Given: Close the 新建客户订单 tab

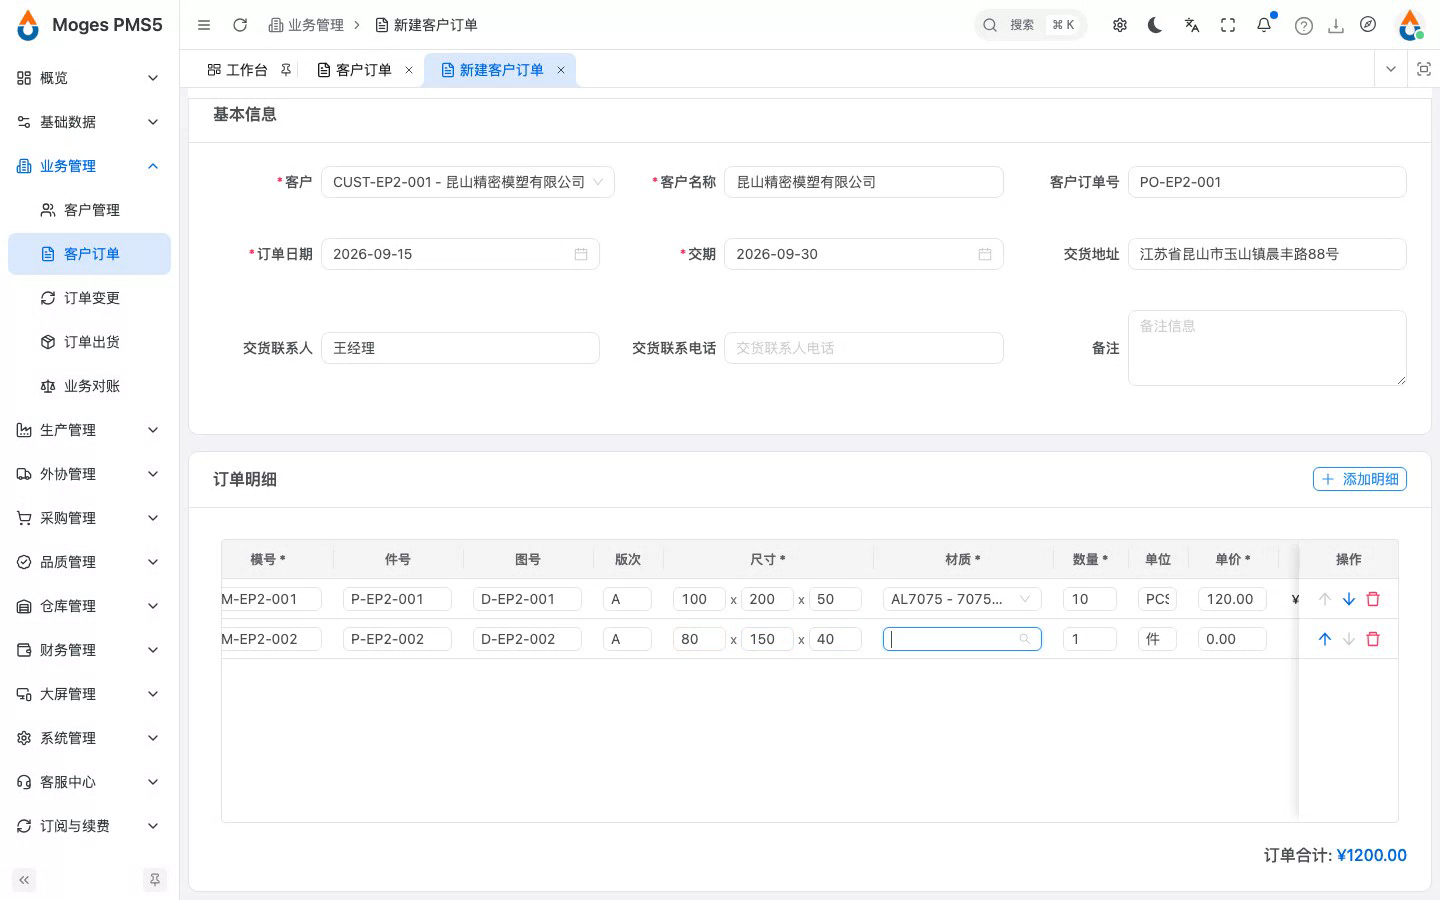Looking at the screenshot, I should pyautogui.click(x=561, y=70).
